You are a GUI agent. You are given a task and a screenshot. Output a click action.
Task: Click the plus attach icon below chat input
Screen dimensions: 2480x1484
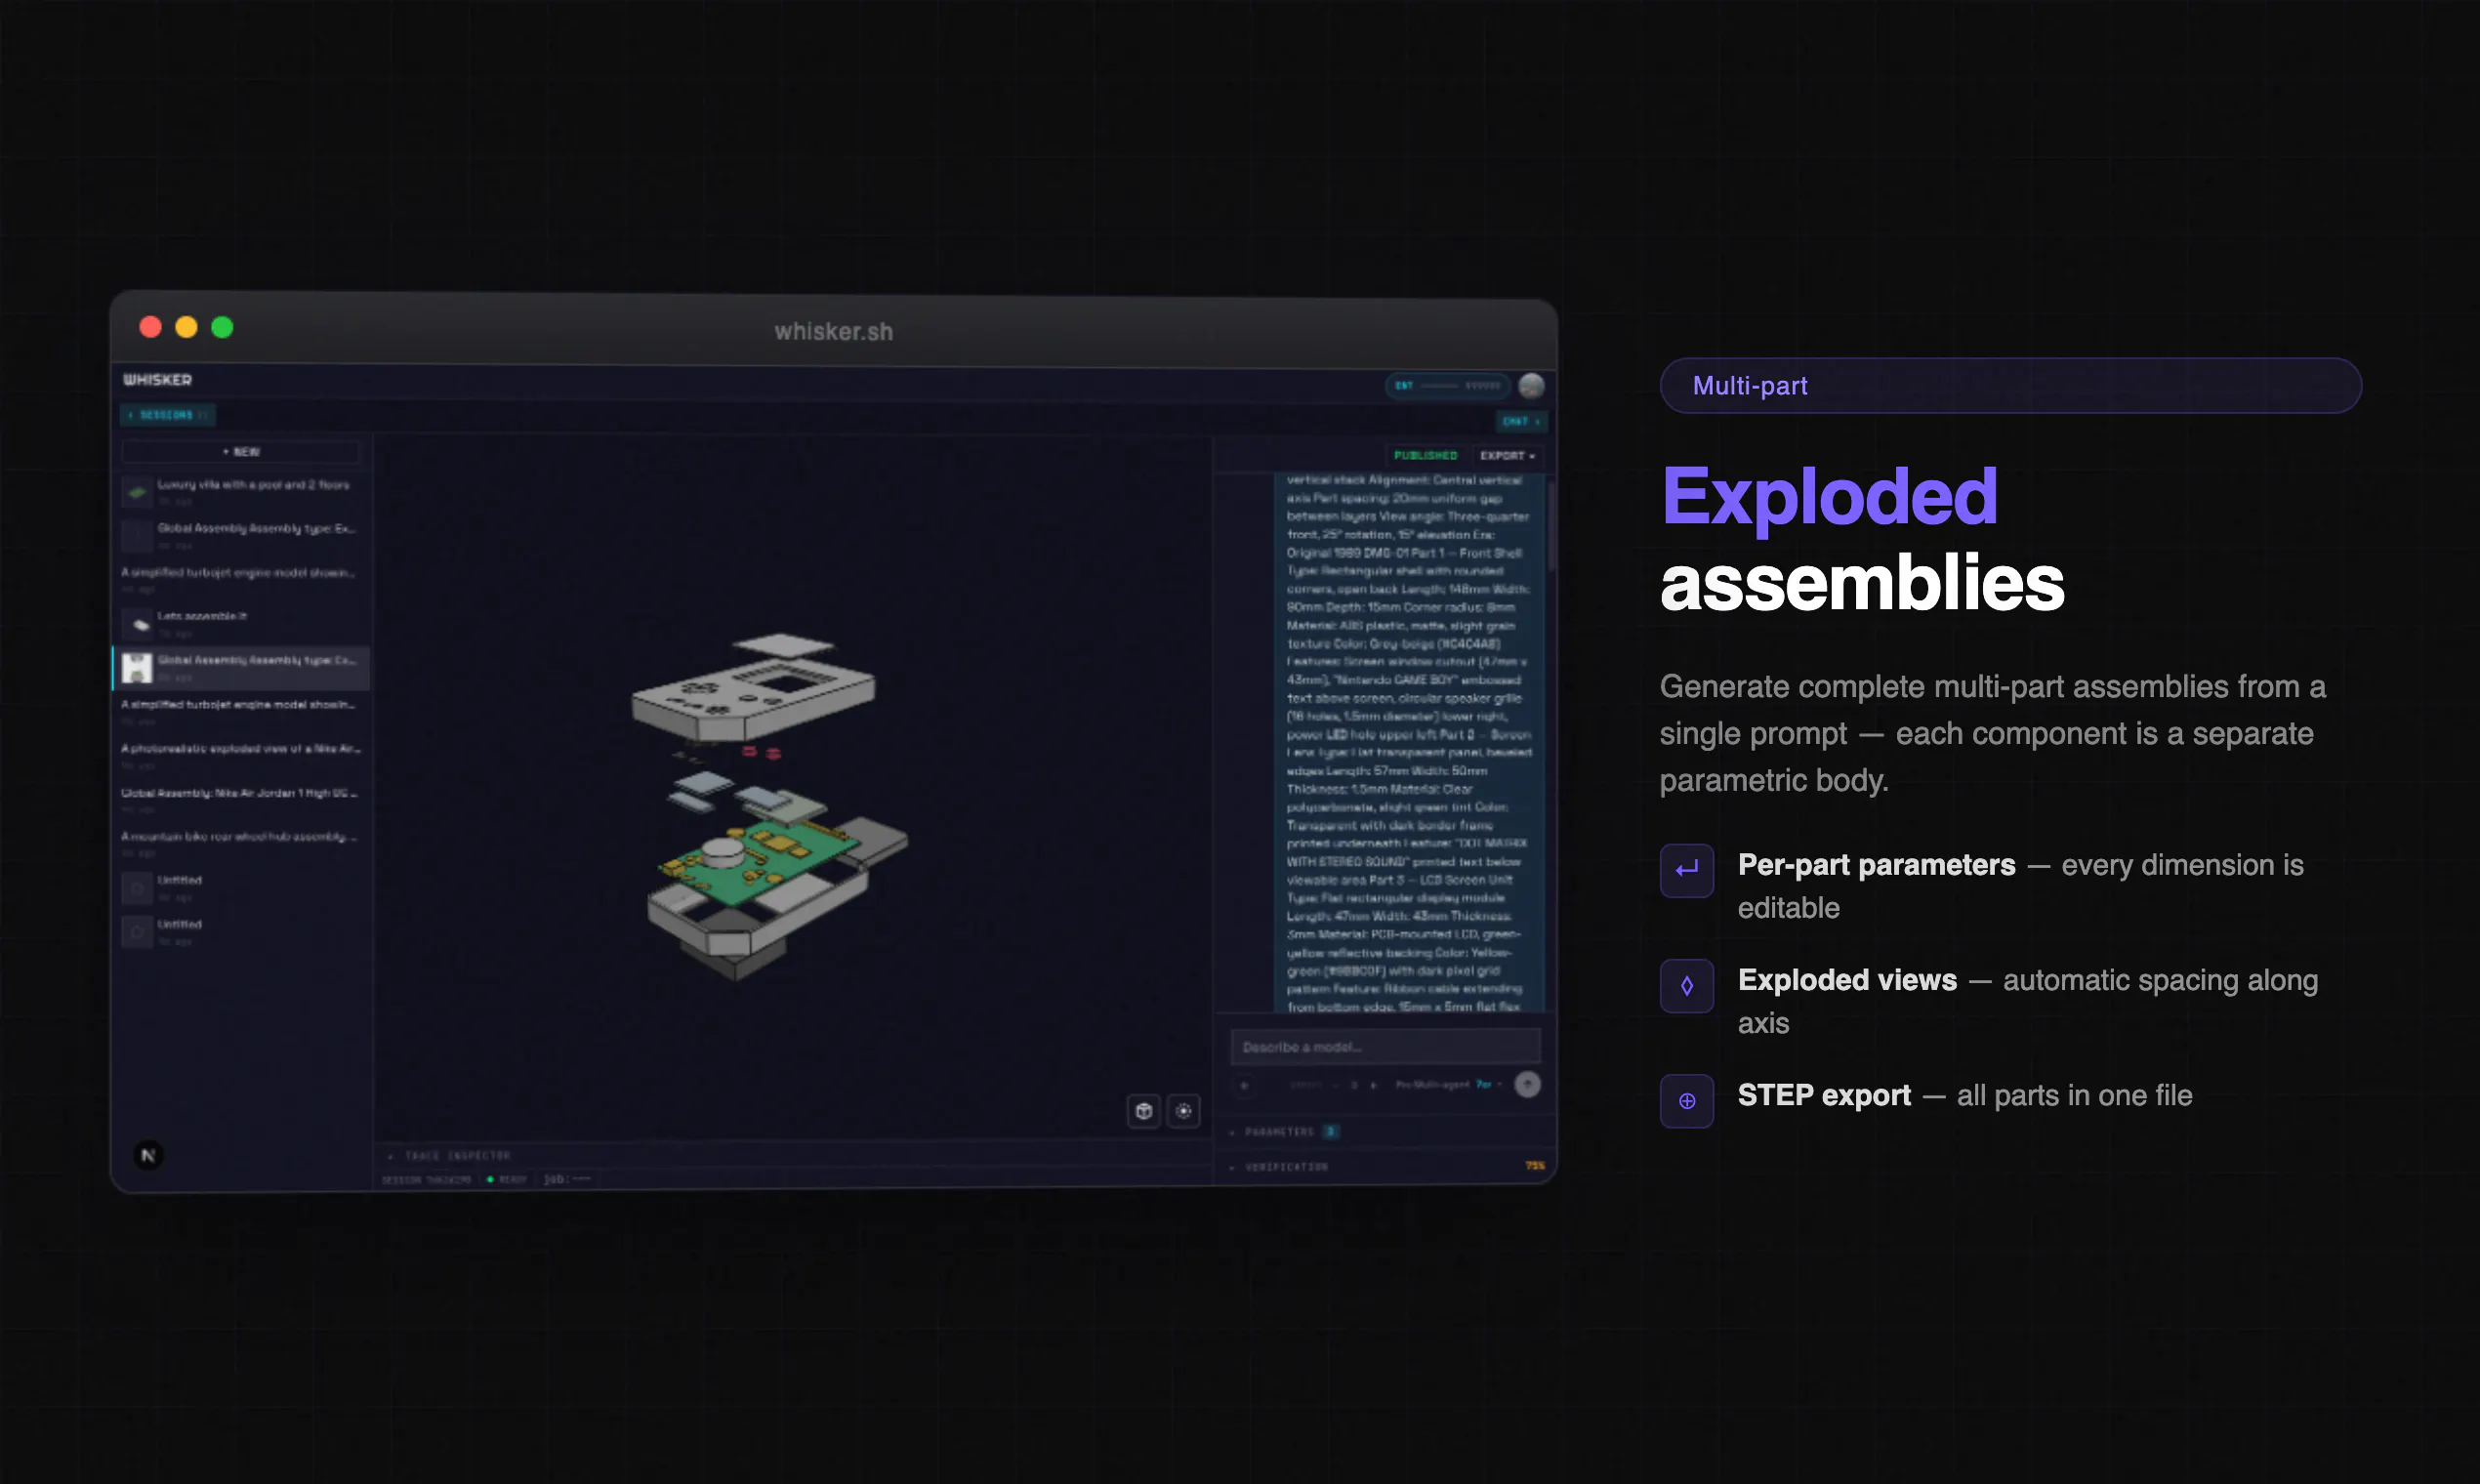[1244, 1085]
